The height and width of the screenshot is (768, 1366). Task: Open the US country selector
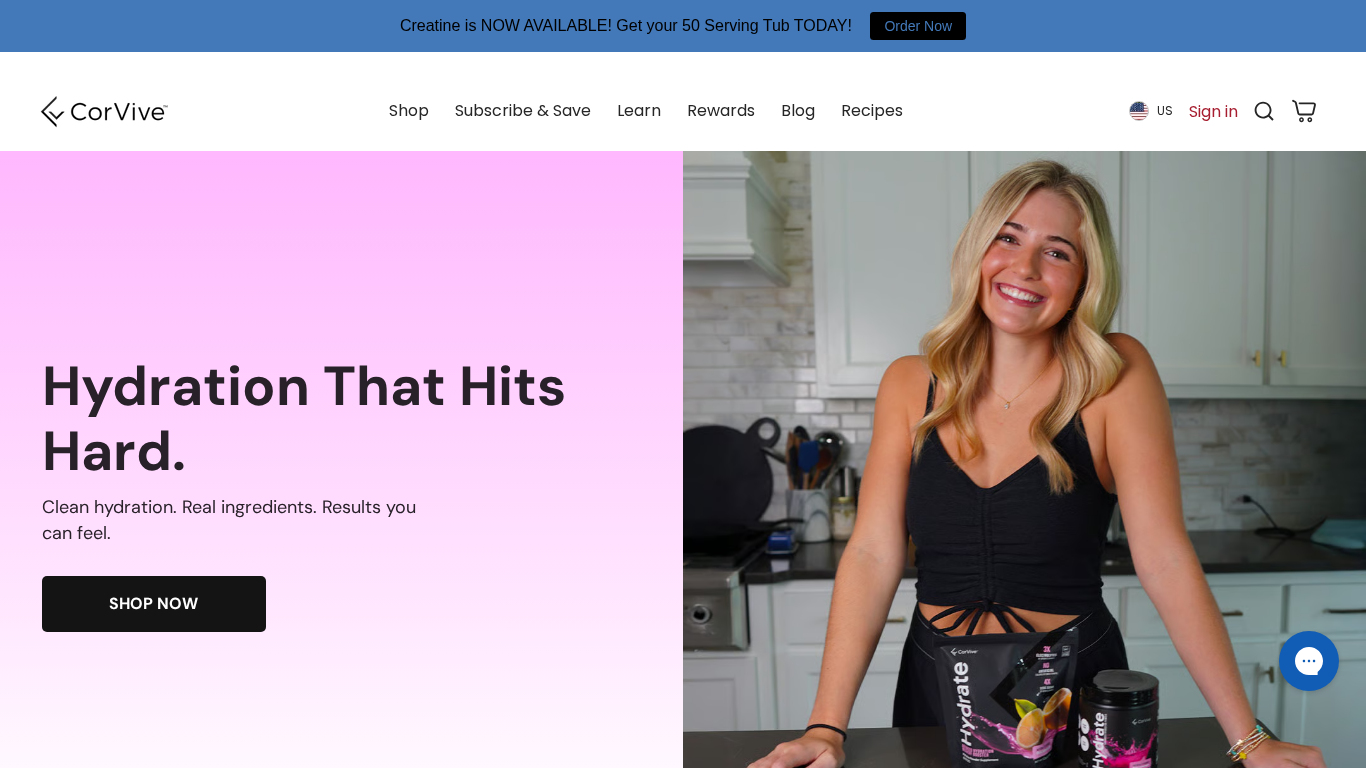click(1151, 111)
